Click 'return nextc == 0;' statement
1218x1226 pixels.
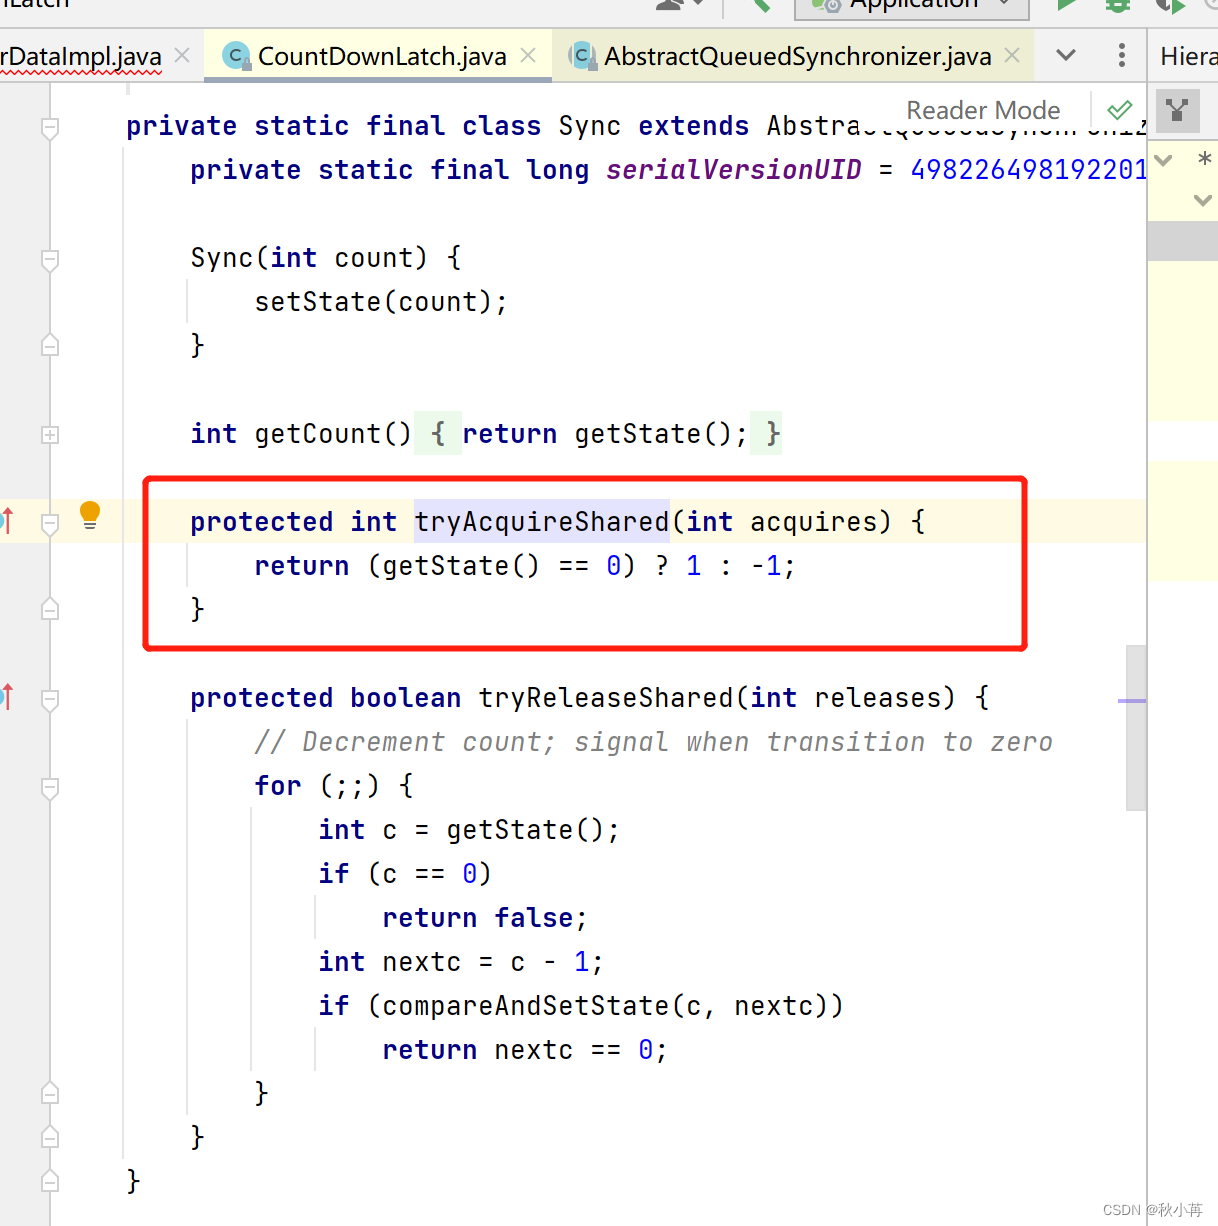(x=525, y=1049)
